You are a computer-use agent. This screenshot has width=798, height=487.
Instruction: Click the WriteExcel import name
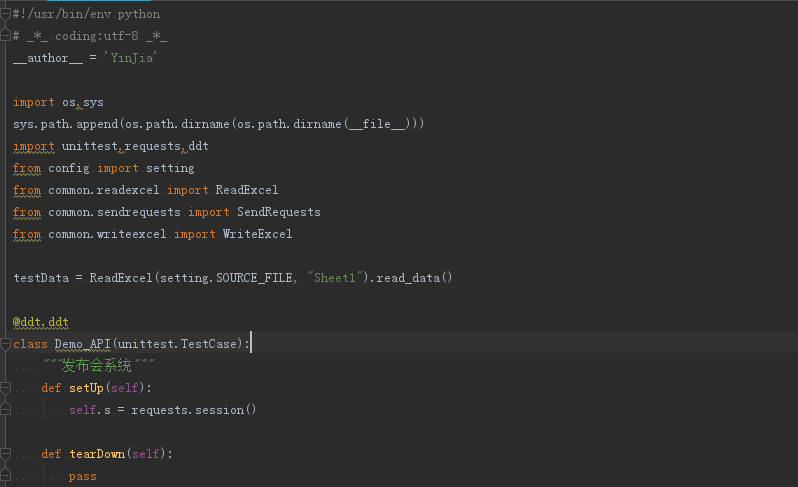(257, 234)
